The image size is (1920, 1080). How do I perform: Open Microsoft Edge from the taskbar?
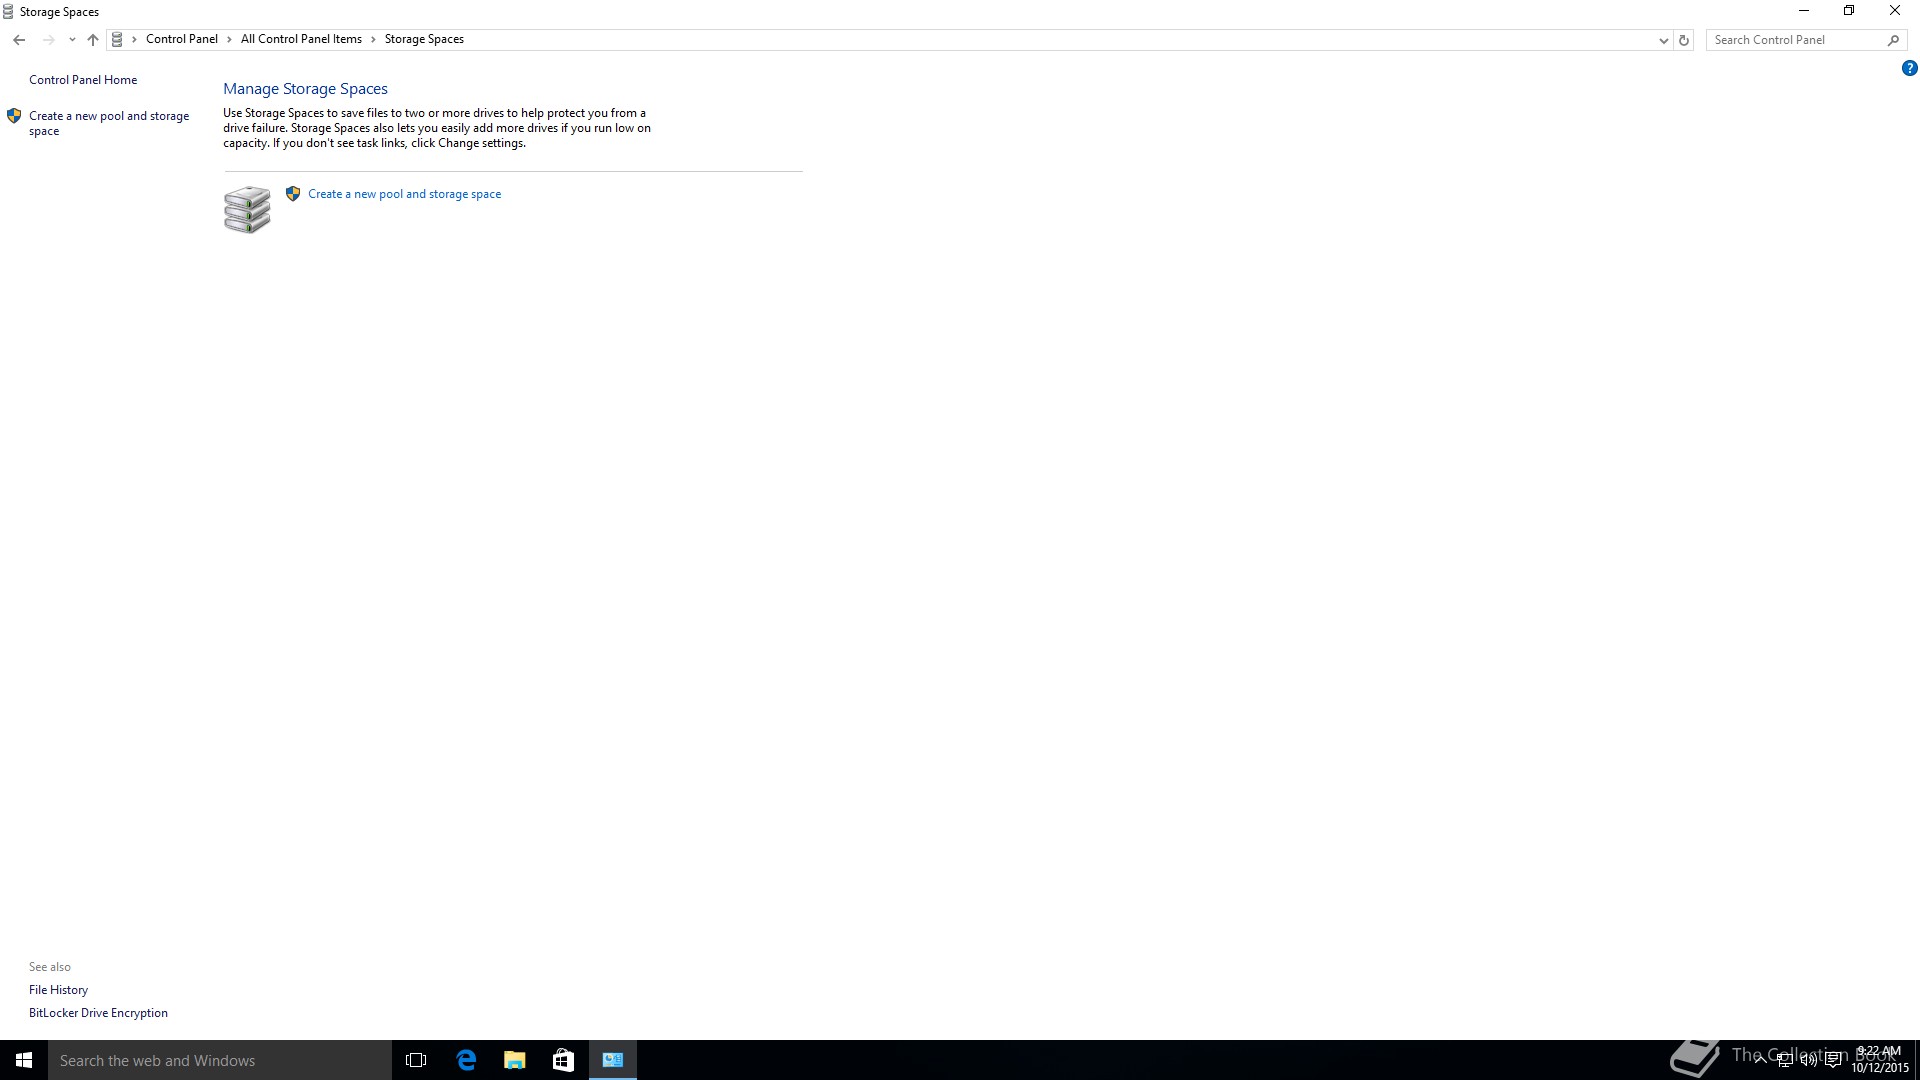(466, 1060)
